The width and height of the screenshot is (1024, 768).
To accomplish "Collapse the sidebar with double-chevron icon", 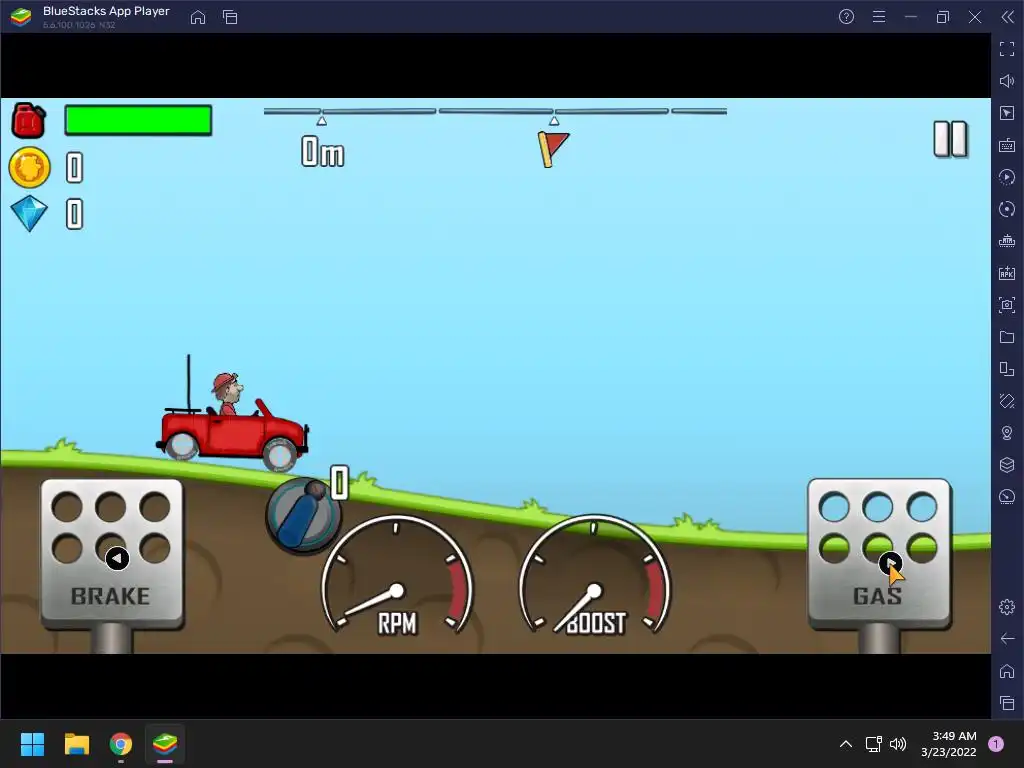I will coord(1008,17).
